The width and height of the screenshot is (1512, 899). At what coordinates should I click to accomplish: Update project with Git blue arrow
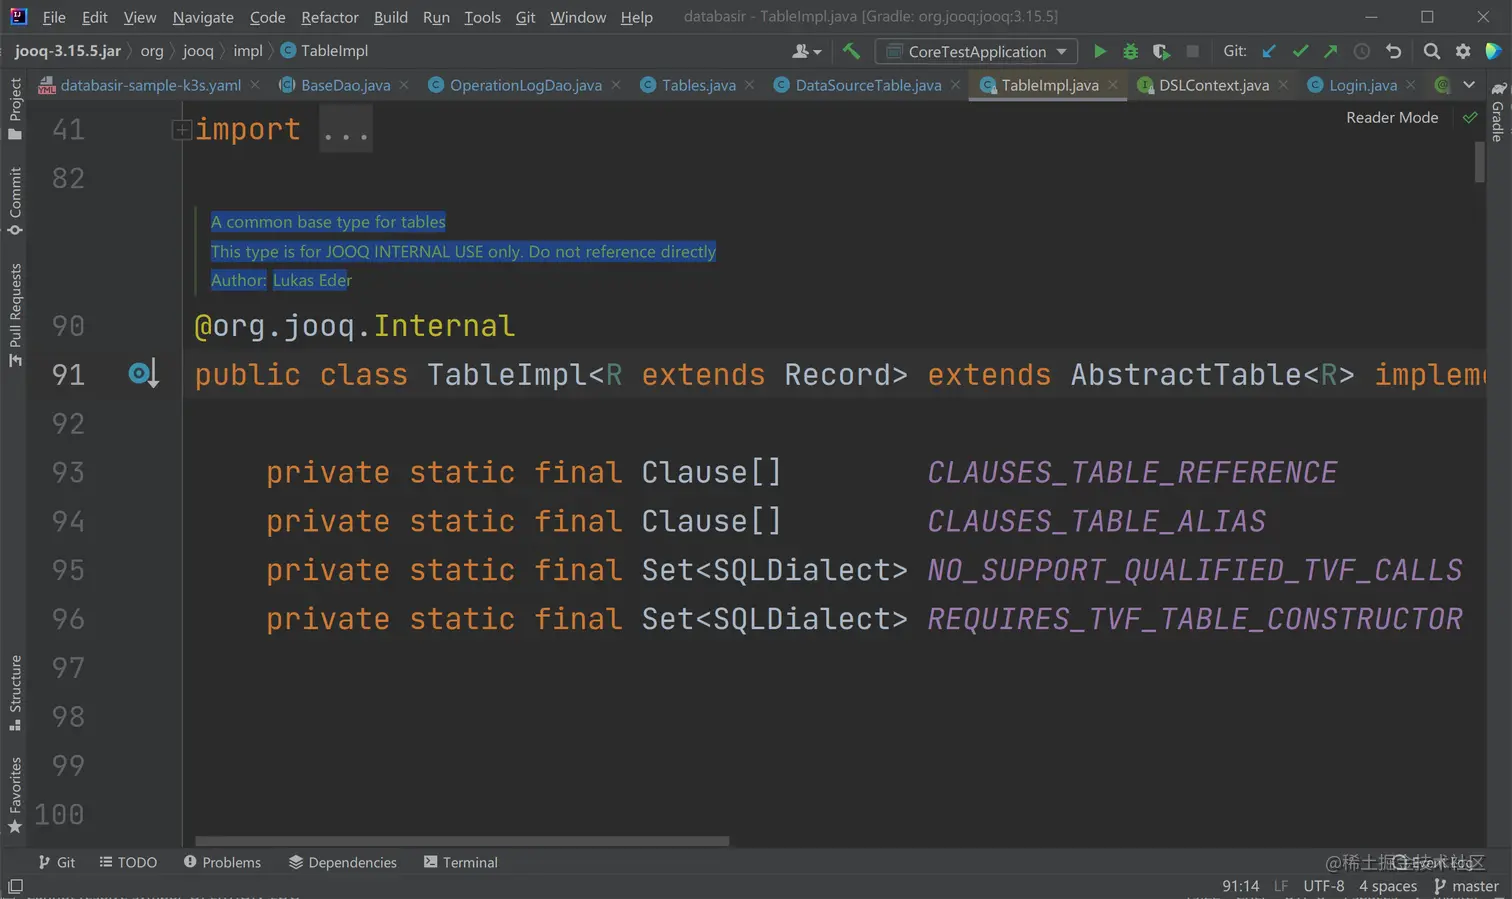pyautogui.click(x=1269, y=51)
